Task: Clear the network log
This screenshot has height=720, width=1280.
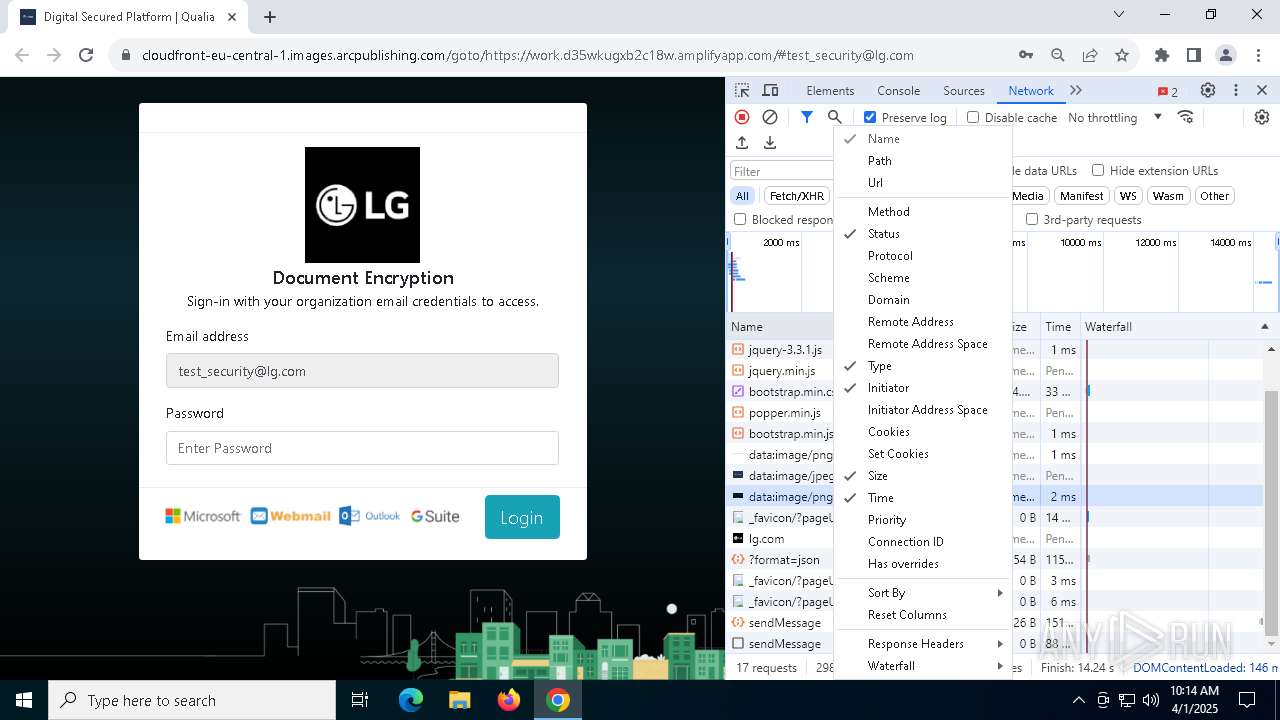Action: pos(770,117)
